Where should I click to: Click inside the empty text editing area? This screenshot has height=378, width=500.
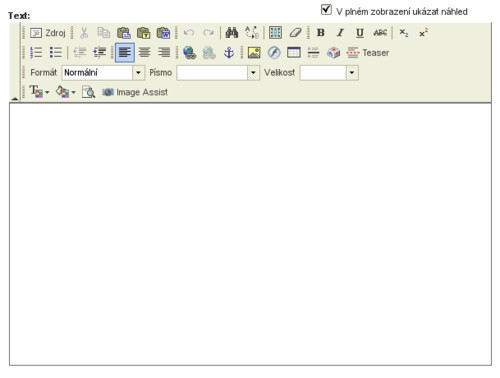250,234
